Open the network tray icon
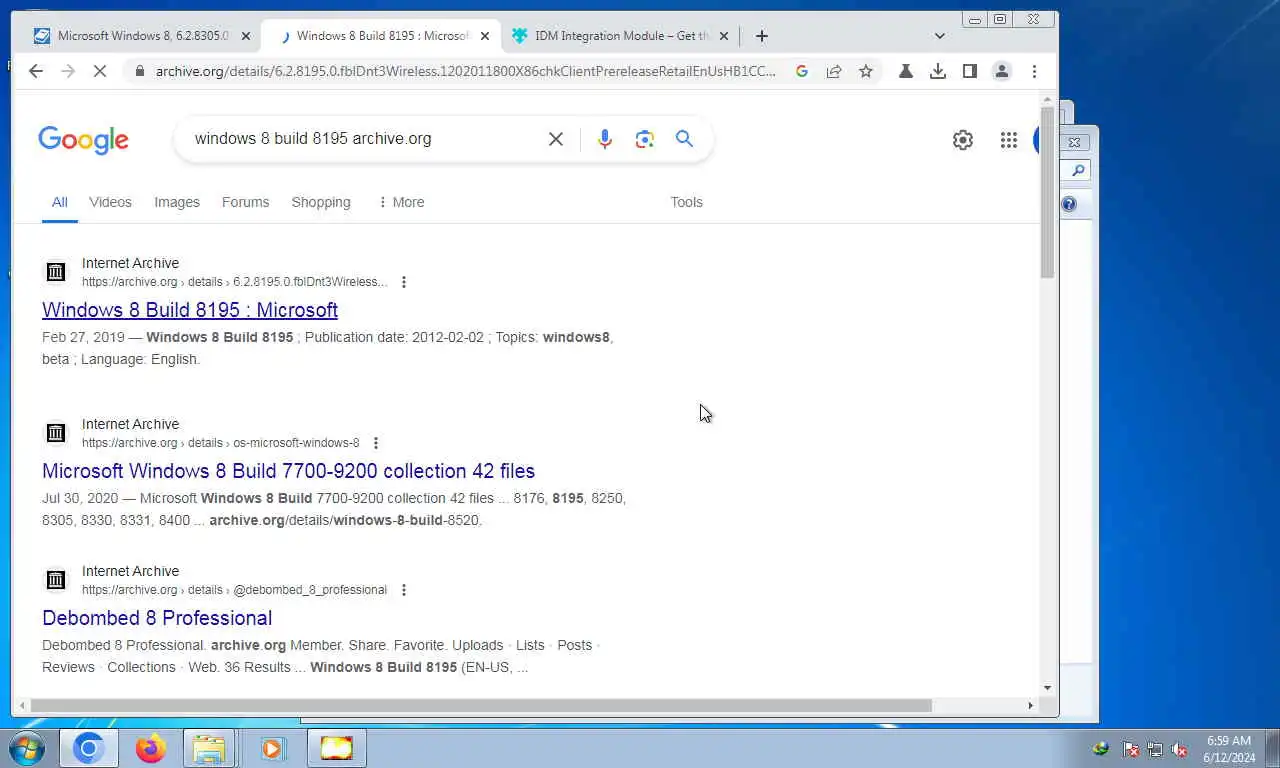The image size is (1280, 768). 1155,748
